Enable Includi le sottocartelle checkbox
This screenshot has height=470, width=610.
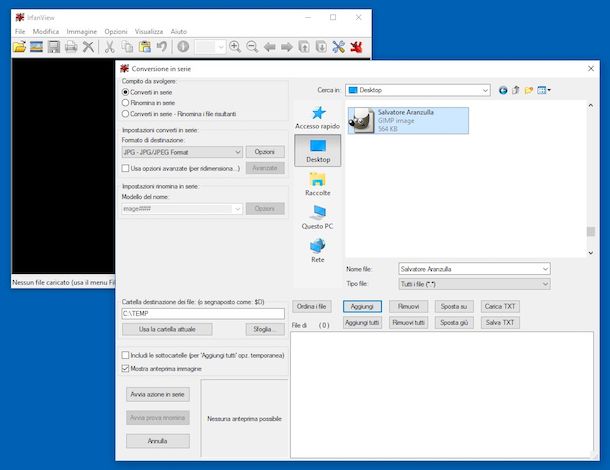point(125,355)
